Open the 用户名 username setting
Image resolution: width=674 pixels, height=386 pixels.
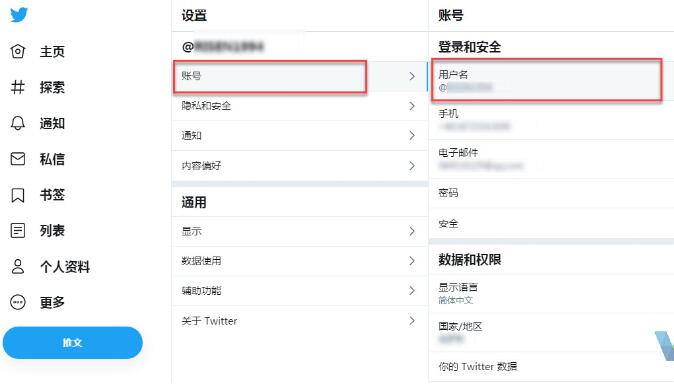pos(551,80)
